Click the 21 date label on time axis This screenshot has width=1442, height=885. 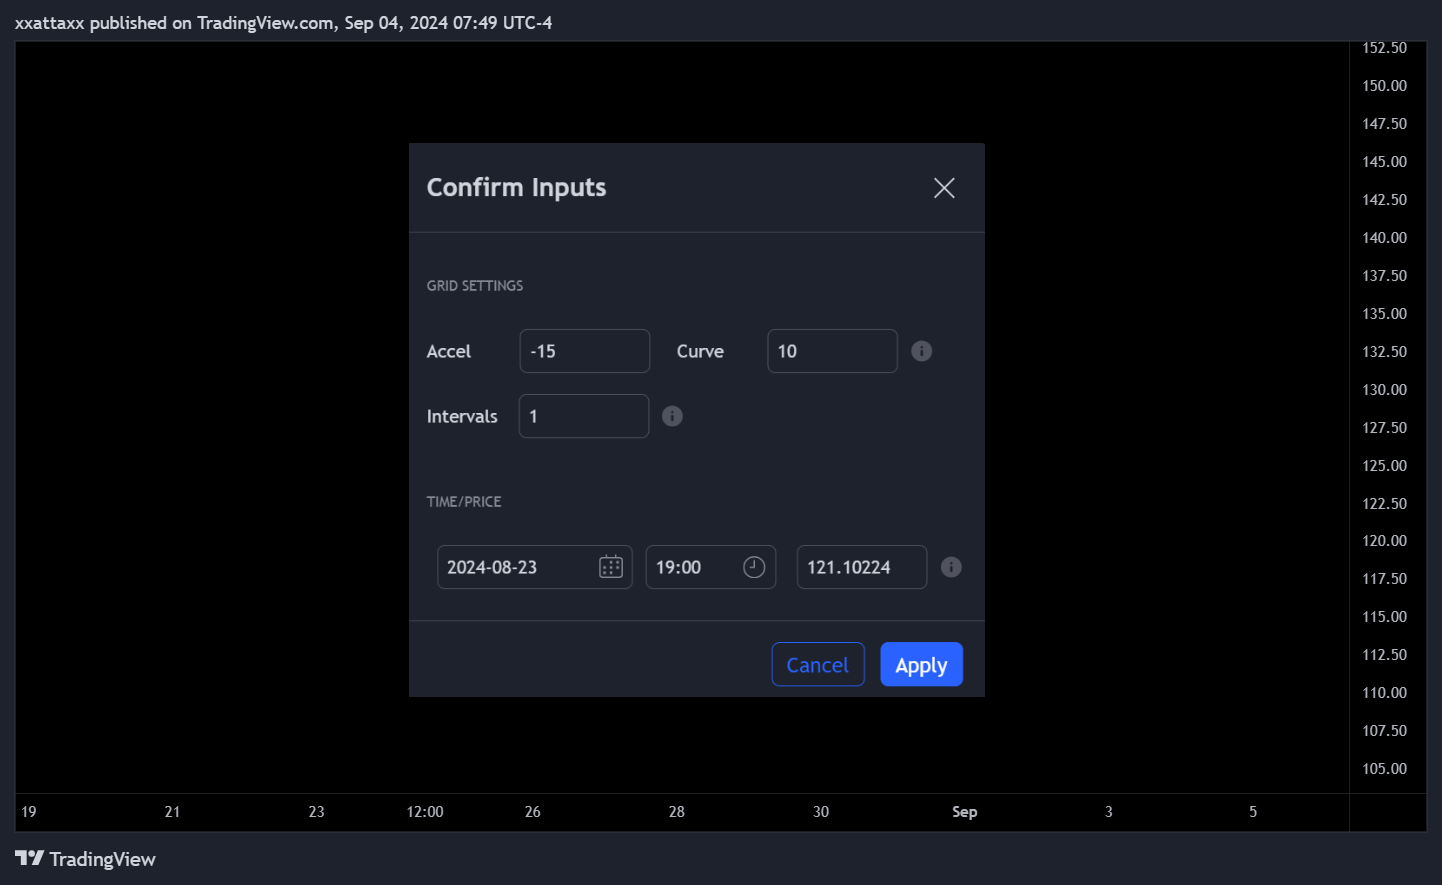[172, 812]
